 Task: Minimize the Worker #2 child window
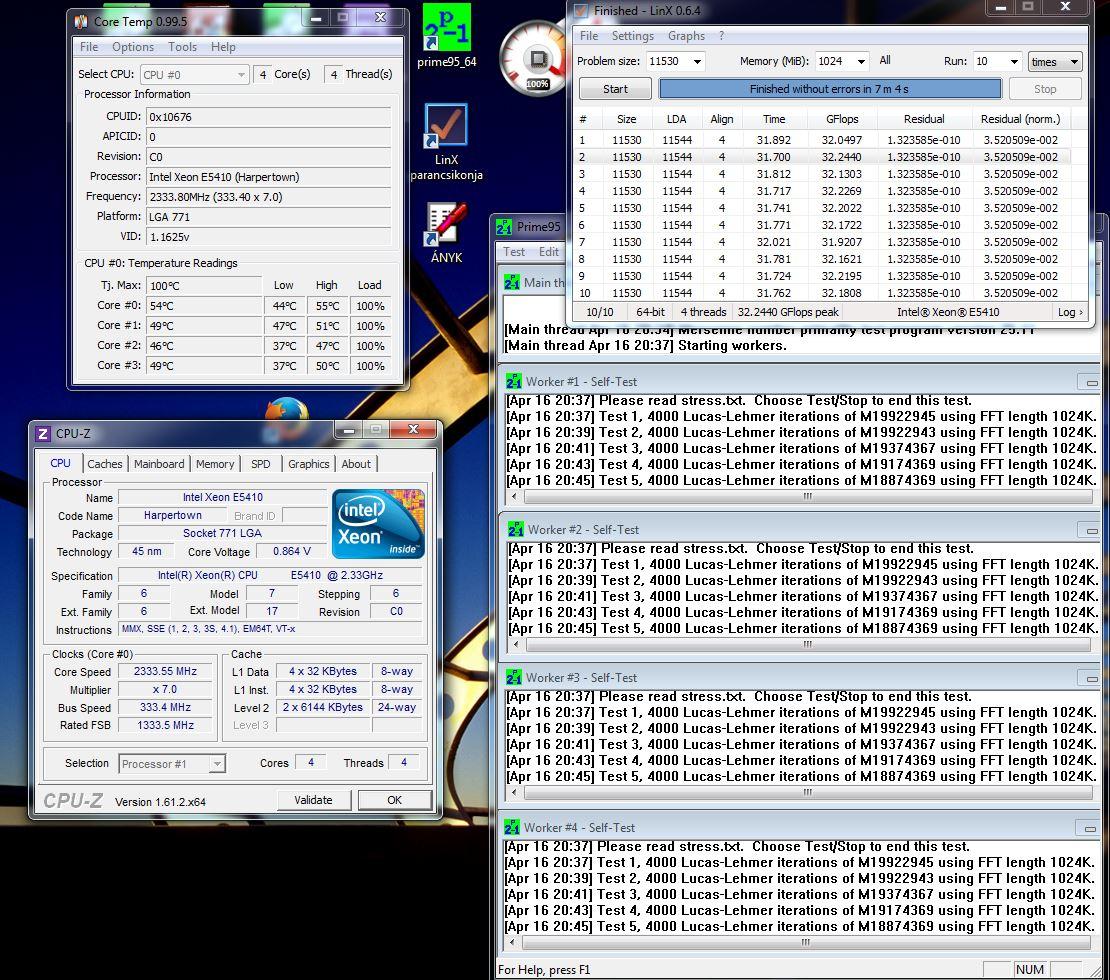(x=1091, y=530)
